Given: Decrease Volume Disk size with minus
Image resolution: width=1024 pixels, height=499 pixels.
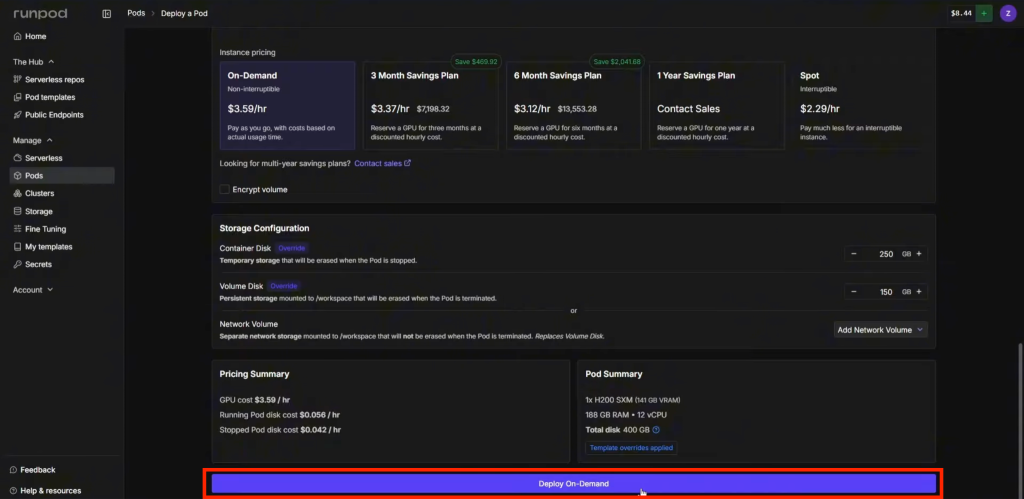Looking at the screenshot, I should tap(854, 292).
